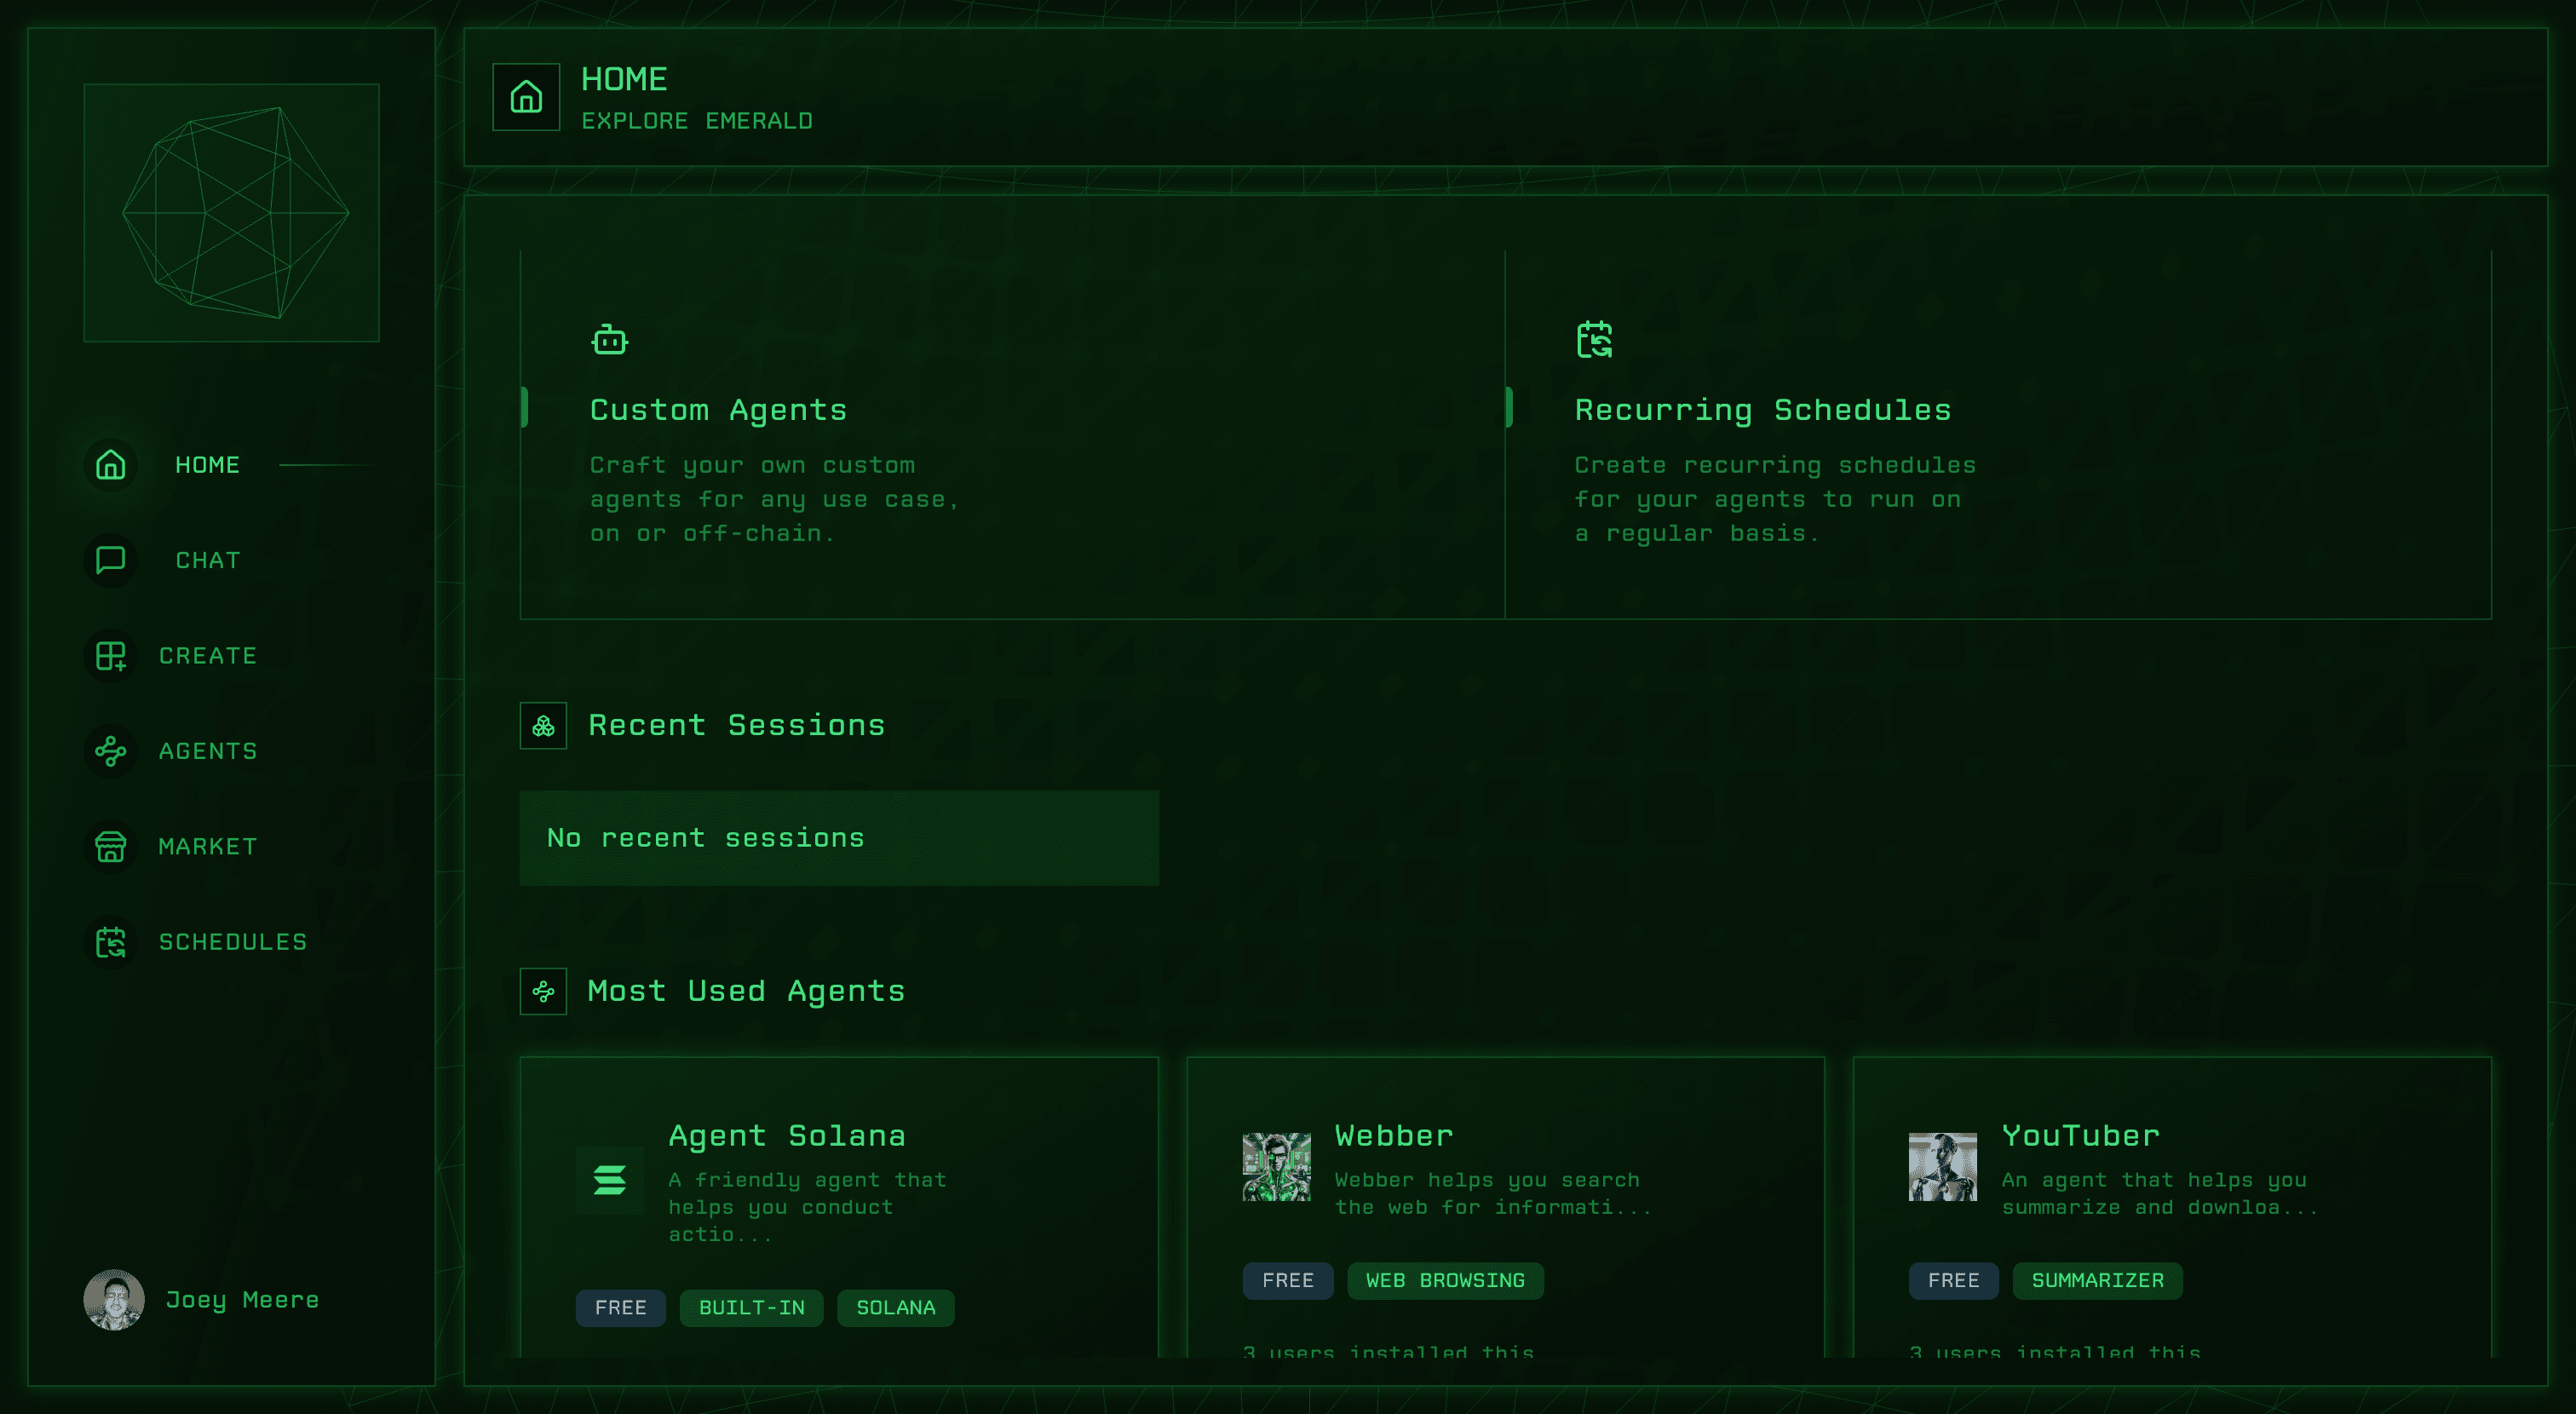Click the Agents nodes icon in sidebar

pos(110,751)
